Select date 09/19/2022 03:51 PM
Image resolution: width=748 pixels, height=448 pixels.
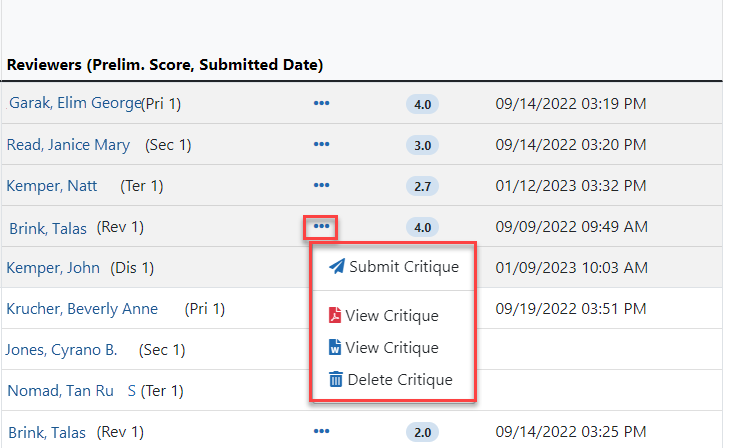coord(571,309)
